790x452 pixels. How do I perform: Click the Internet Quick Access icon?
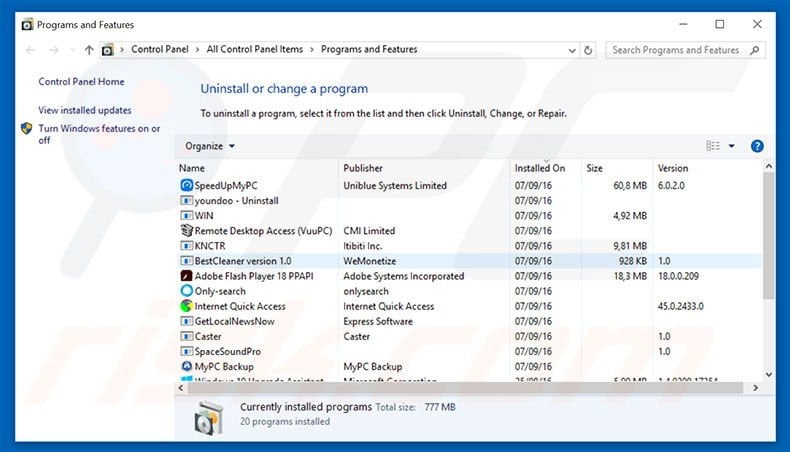(186, 306)
